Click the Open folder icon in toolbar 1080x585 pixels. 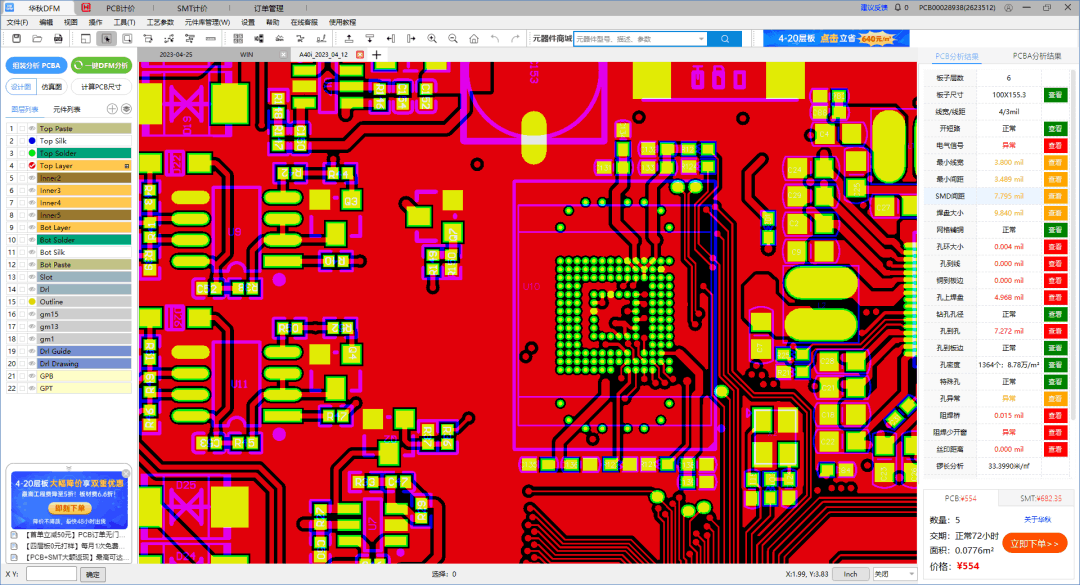point(37,39)
